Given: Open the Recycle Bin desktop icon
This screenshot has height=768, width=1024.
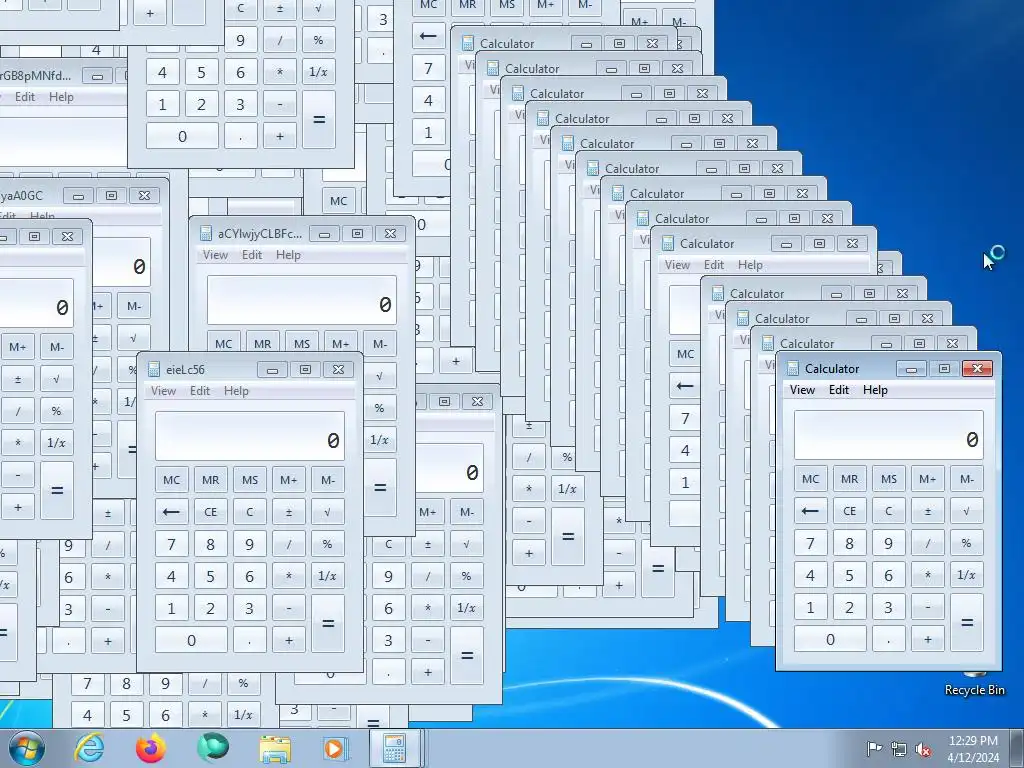Looking at the screenshot, I should (x=974, y=683).
